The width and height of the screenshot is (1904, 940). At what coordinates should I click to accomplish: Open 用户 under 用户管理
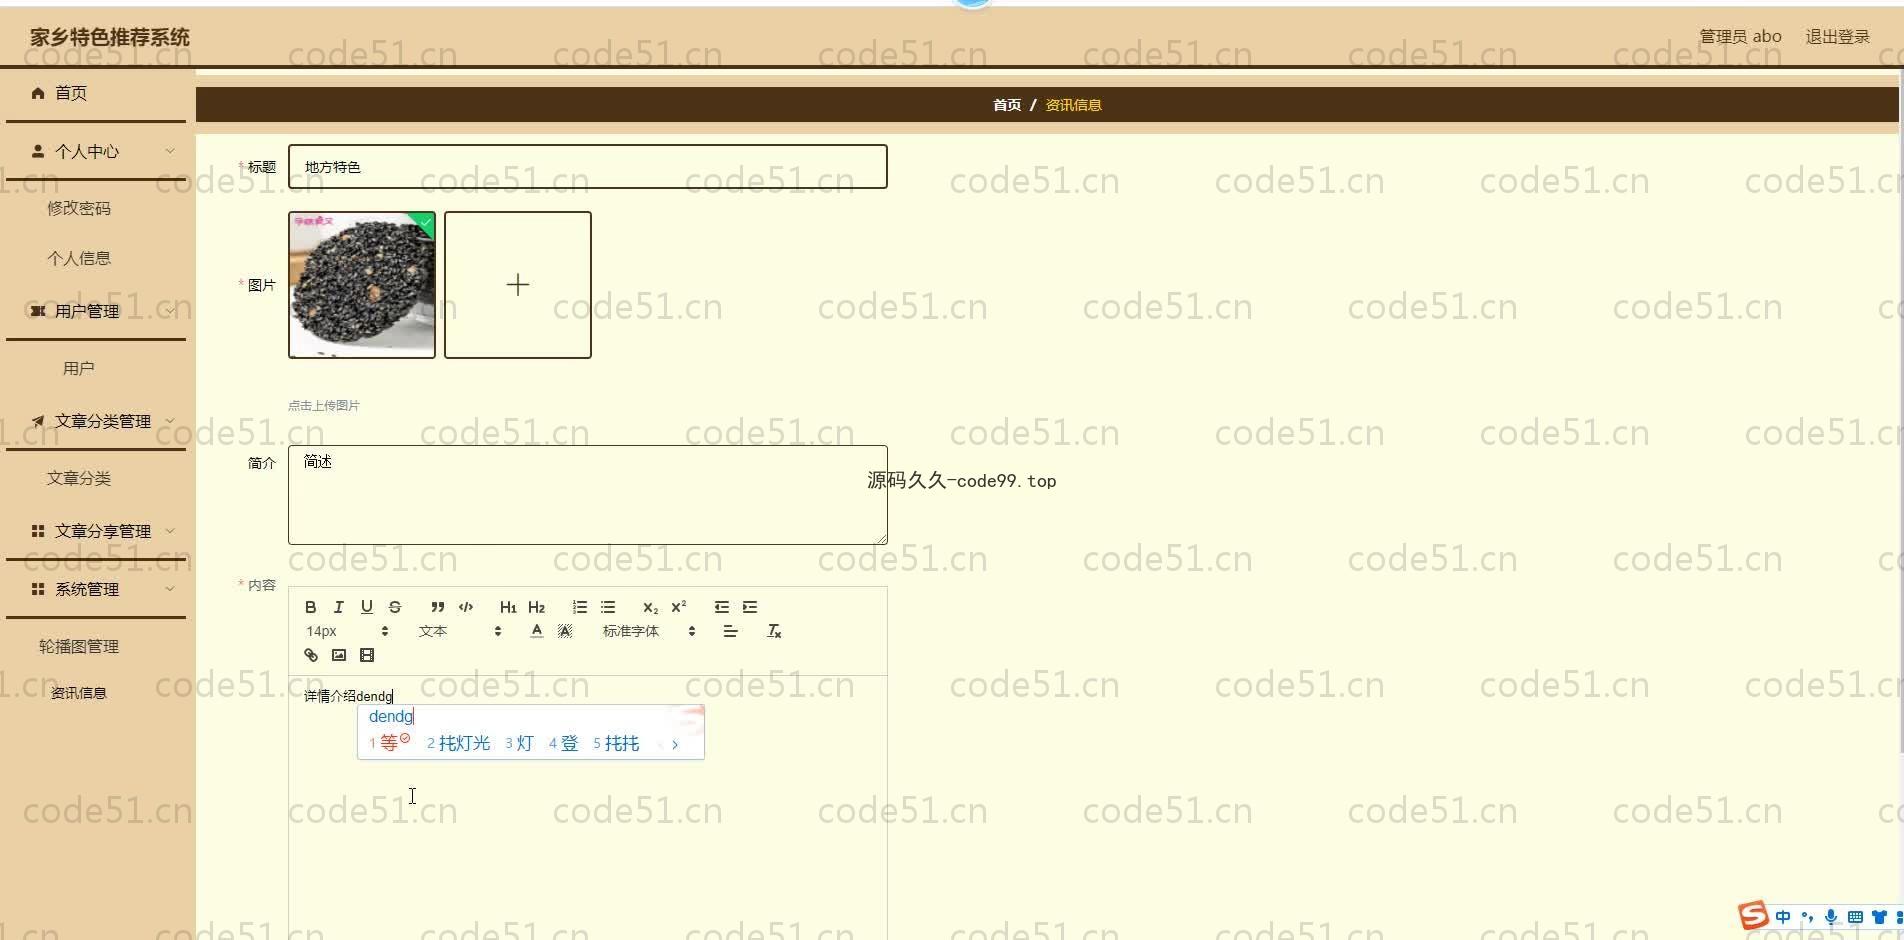(x=79, y=368)
